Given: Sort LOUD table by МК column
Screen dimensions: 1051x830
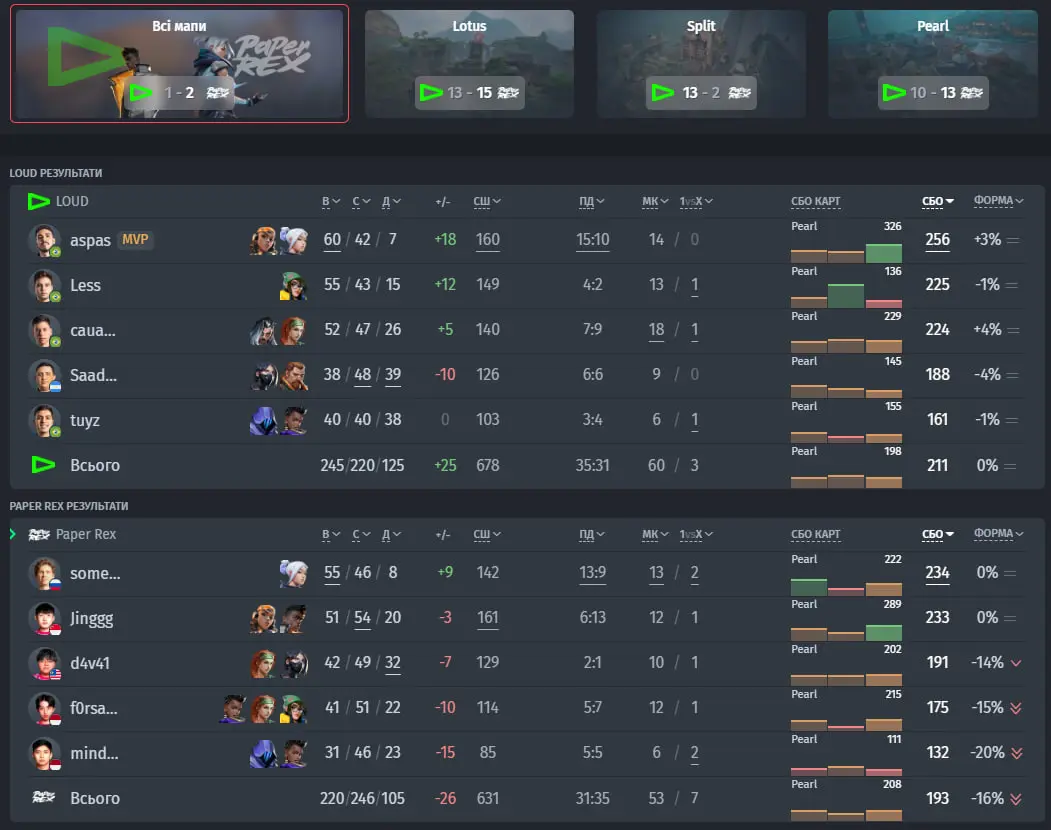Looking at the screenshot, I should pos(655,201).
